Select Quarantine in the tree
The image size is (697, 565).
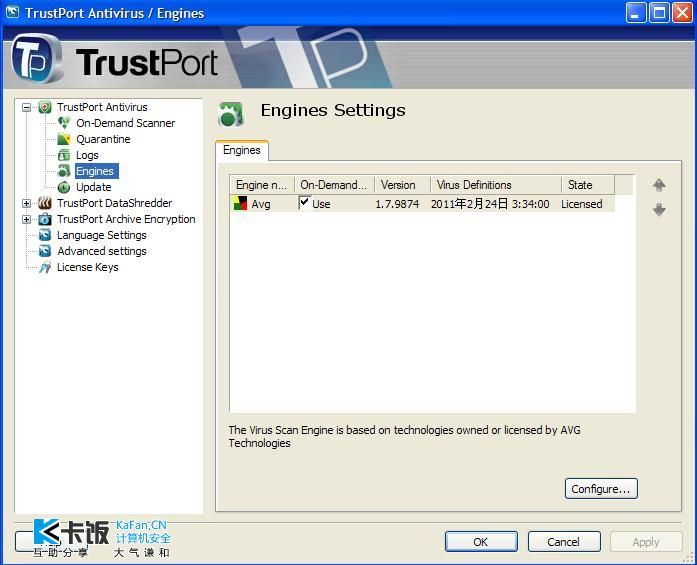click(x=103, y=139)
